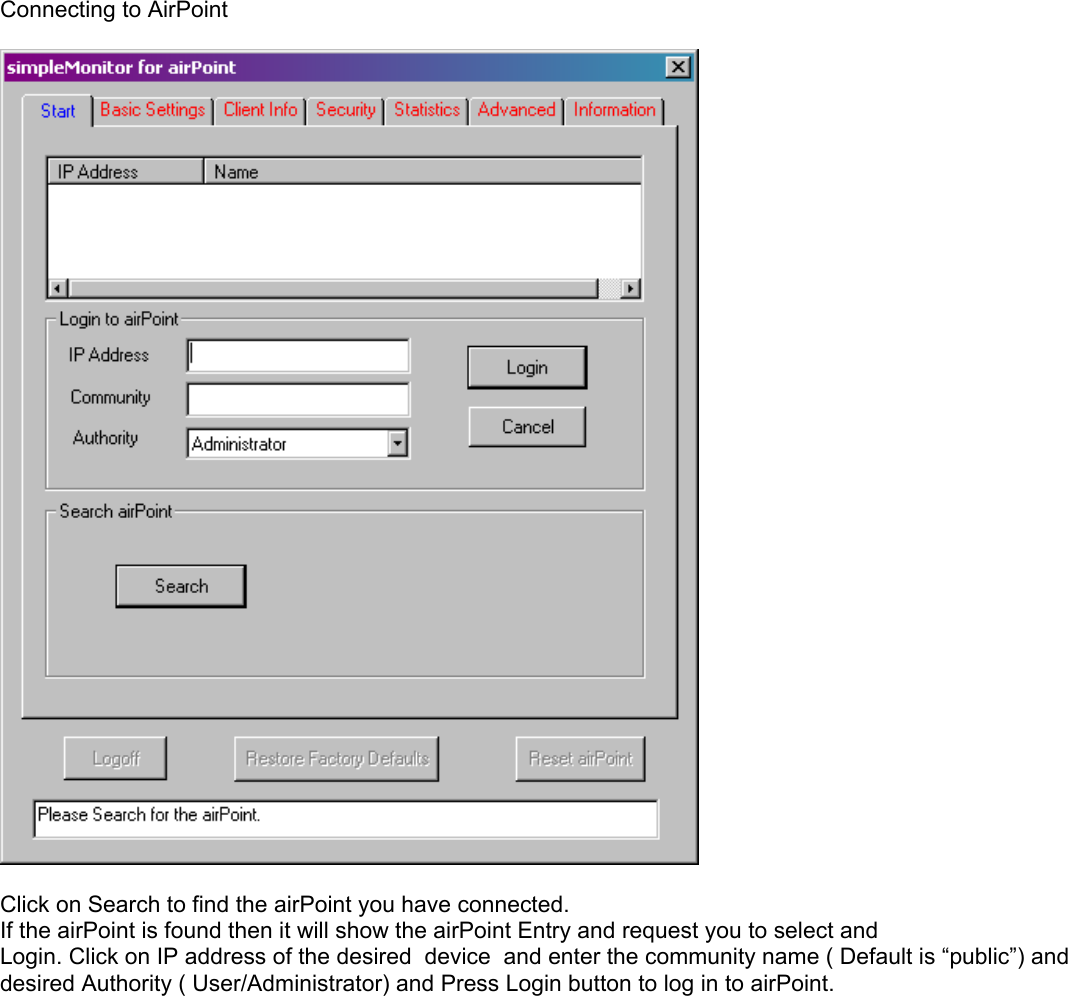The height and width of the screenshot is (996, 1068).
Task: Click Search to find the airPoint
Action: (x=180, y=586)
